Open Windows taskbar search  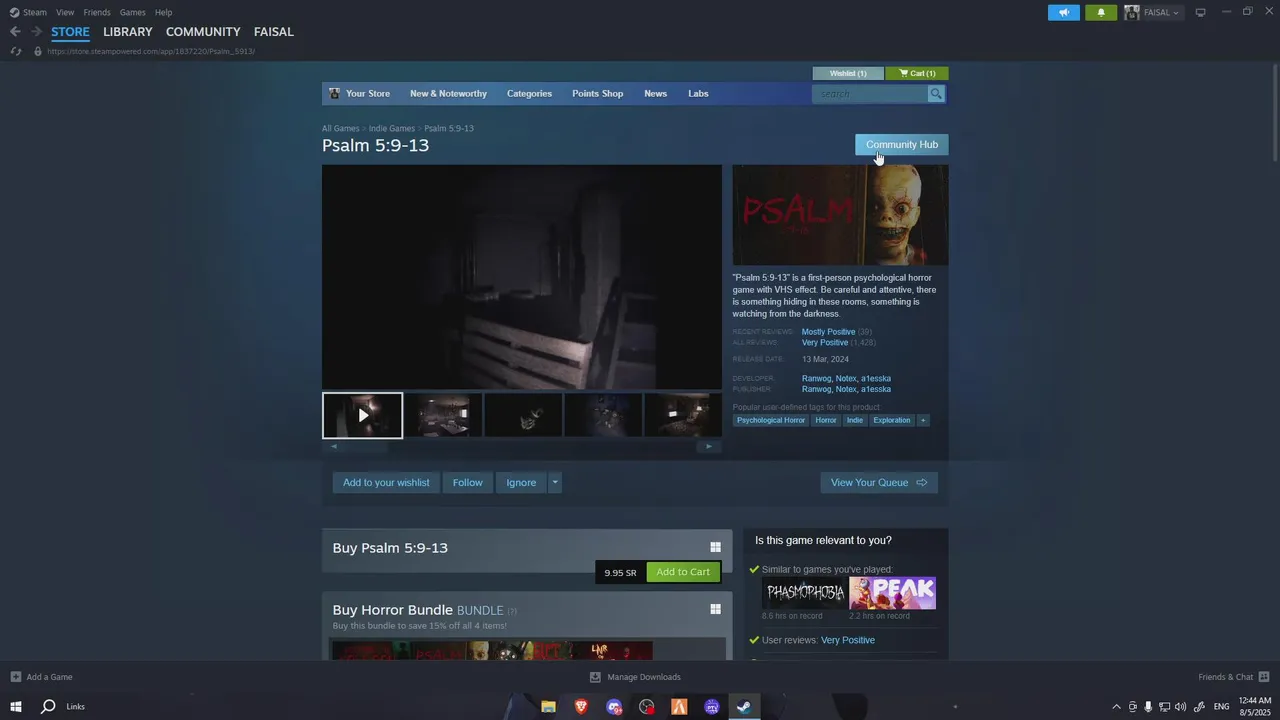(x=47, y=707)
